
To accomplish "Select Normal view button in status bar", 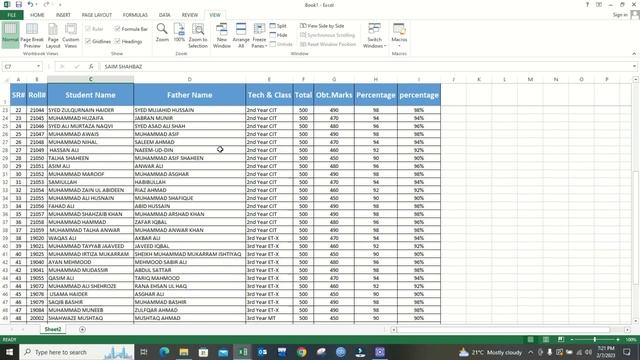I will click(530, 340).
